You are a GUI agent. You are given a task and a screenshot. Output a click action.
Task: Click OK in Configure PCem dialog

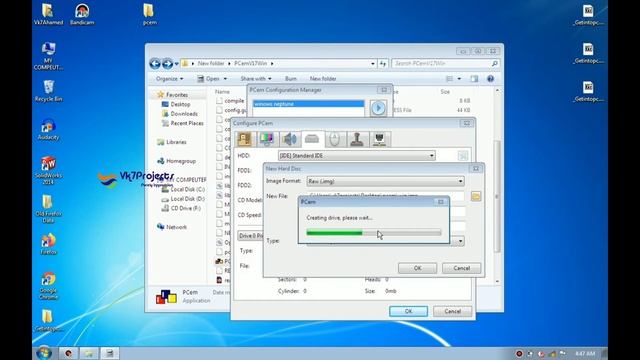pos(408,311)
